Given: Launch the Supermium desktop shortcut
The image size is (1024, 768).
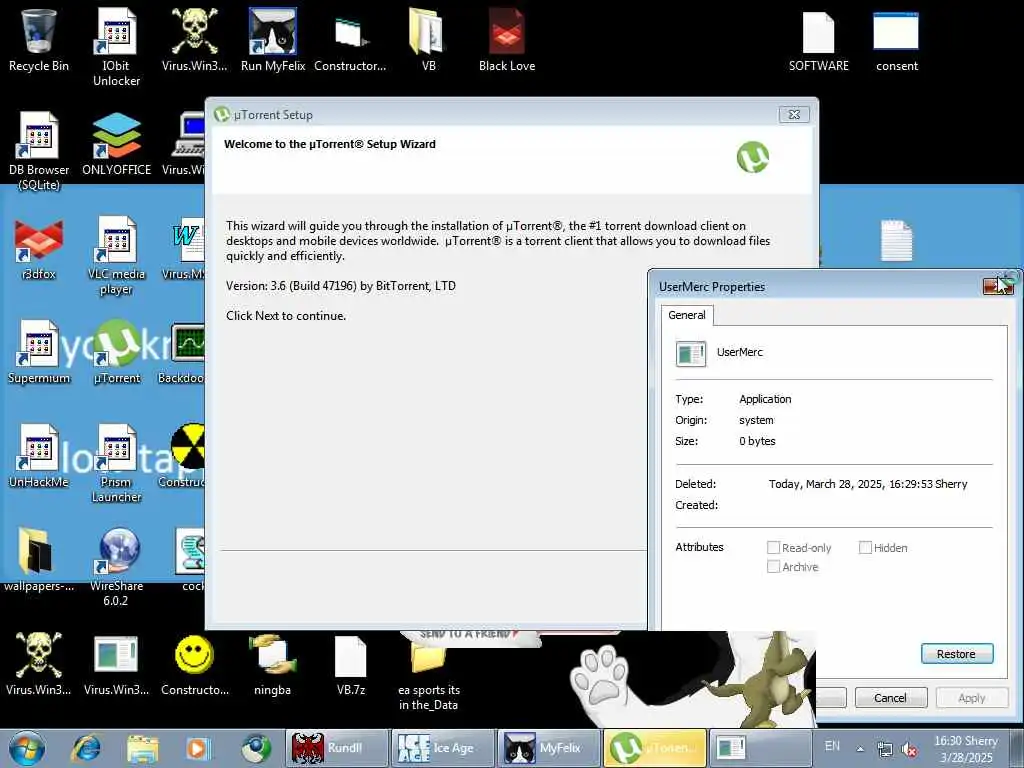Looking at the screenshot, I should (x=39, y=353).
